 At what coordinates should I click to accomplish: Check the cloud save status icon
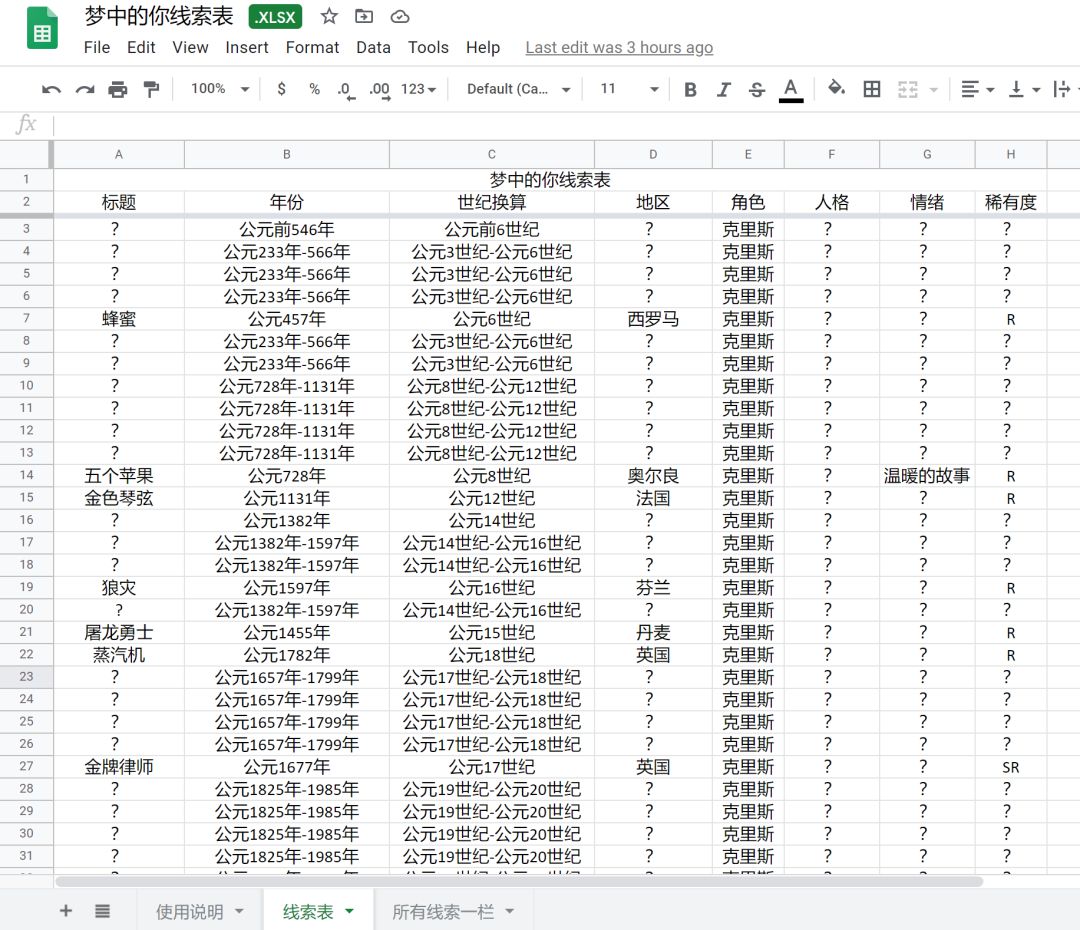pyautogui.click(x=400, y=17)
